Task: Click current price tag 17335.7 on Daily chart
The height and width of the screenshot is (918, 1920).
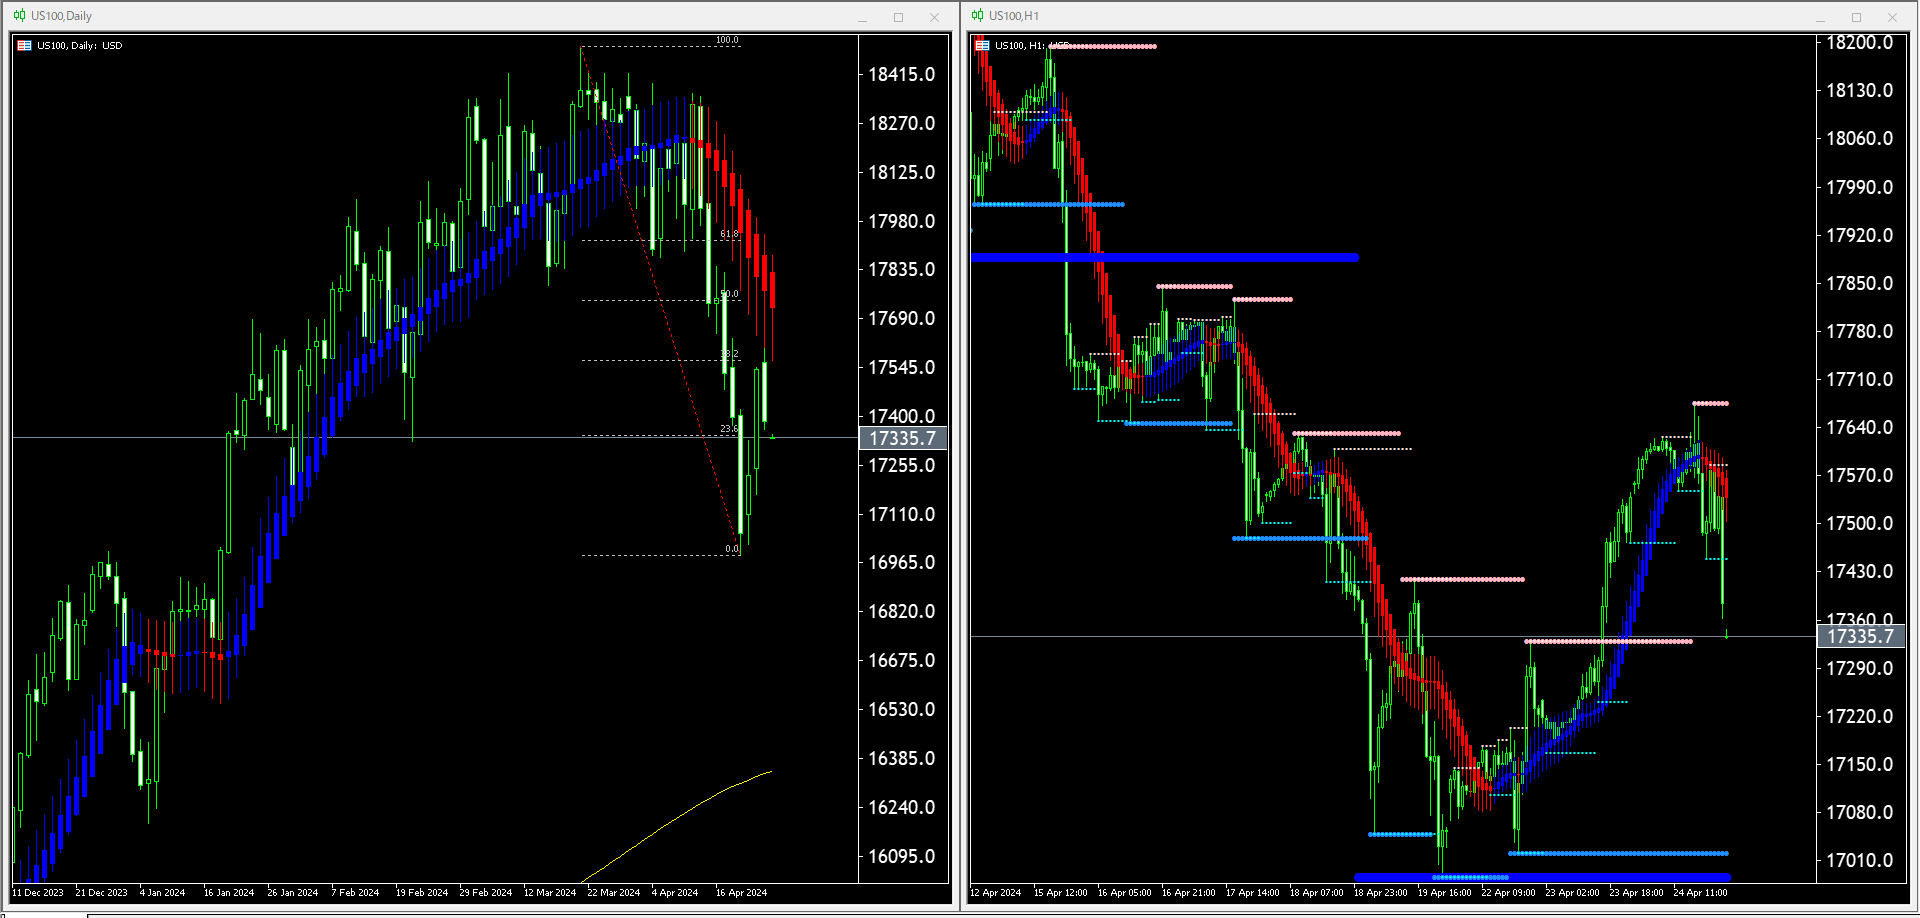Action: pos(903,438)
